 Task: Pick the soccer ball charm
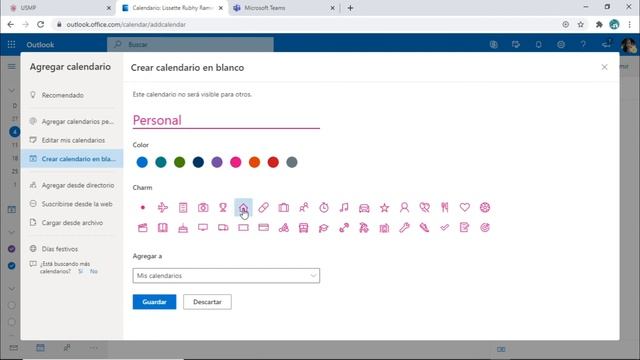pos(484,207)
